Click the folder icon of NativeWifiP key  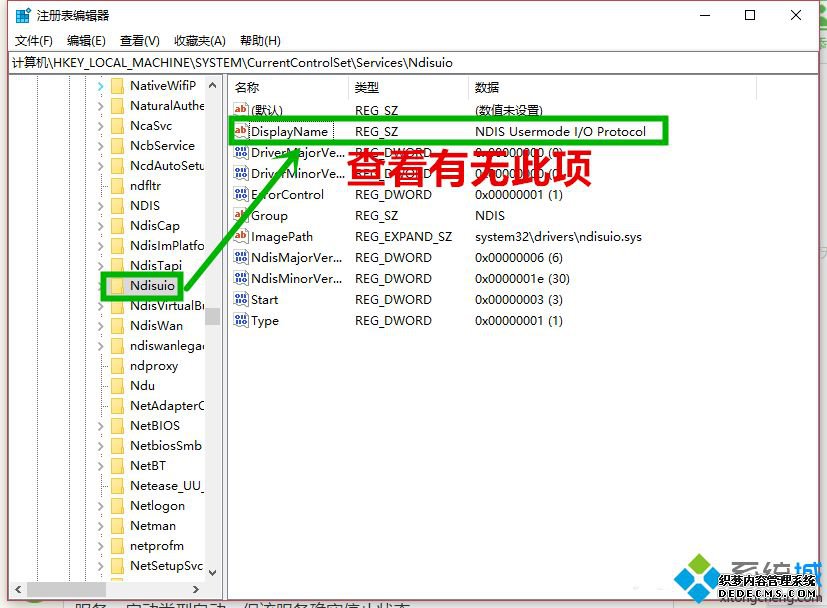tap(118, 85)
